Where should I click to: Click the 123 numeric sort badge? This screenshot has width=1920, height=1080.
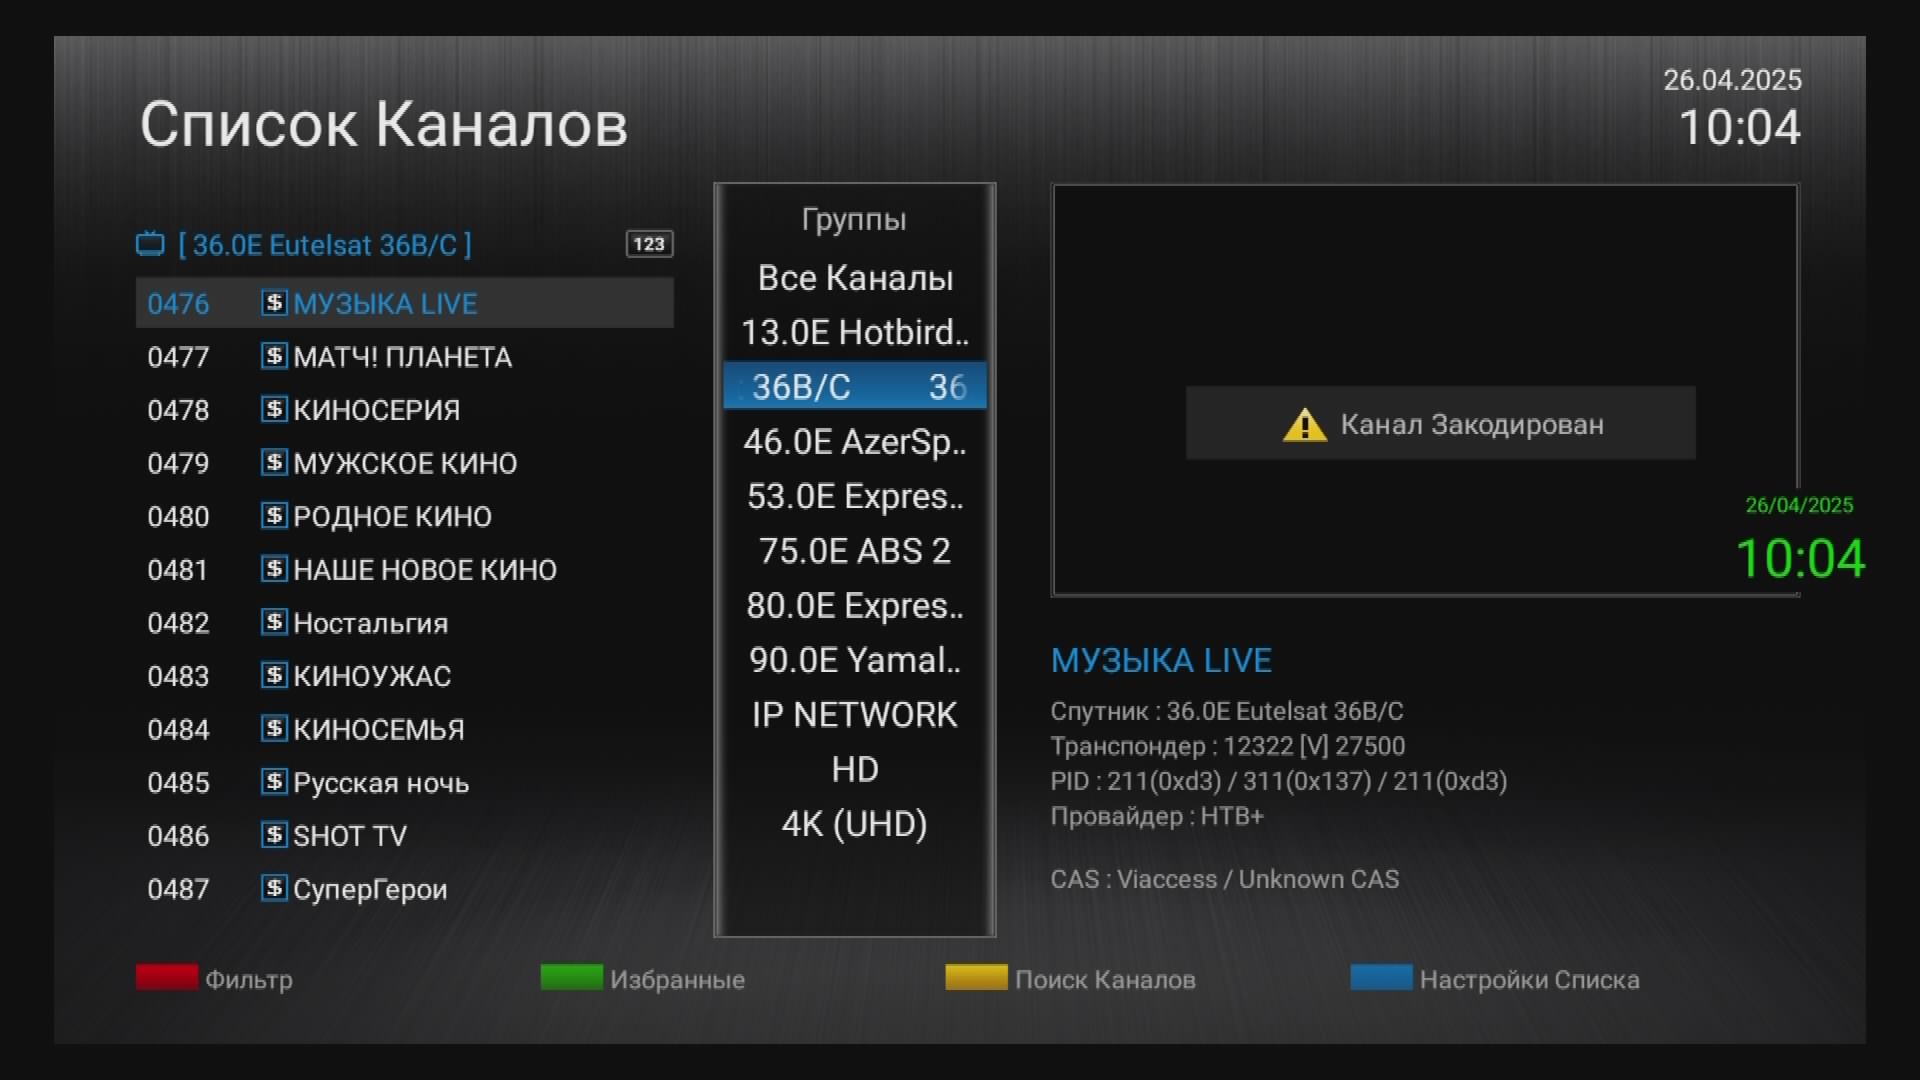(x=649, y=244)
